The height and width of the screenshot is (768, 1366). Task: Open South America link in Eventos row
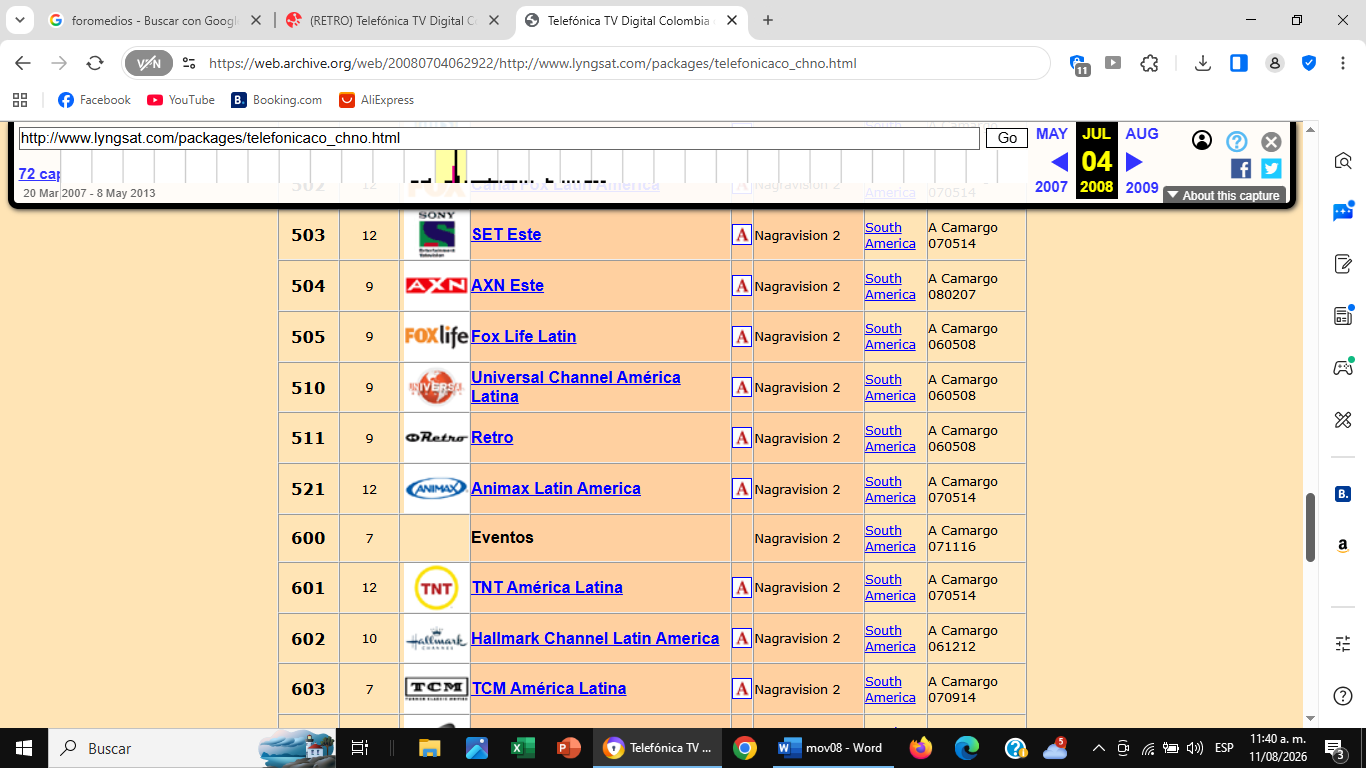pyautogui.click(x=890, y=538)
